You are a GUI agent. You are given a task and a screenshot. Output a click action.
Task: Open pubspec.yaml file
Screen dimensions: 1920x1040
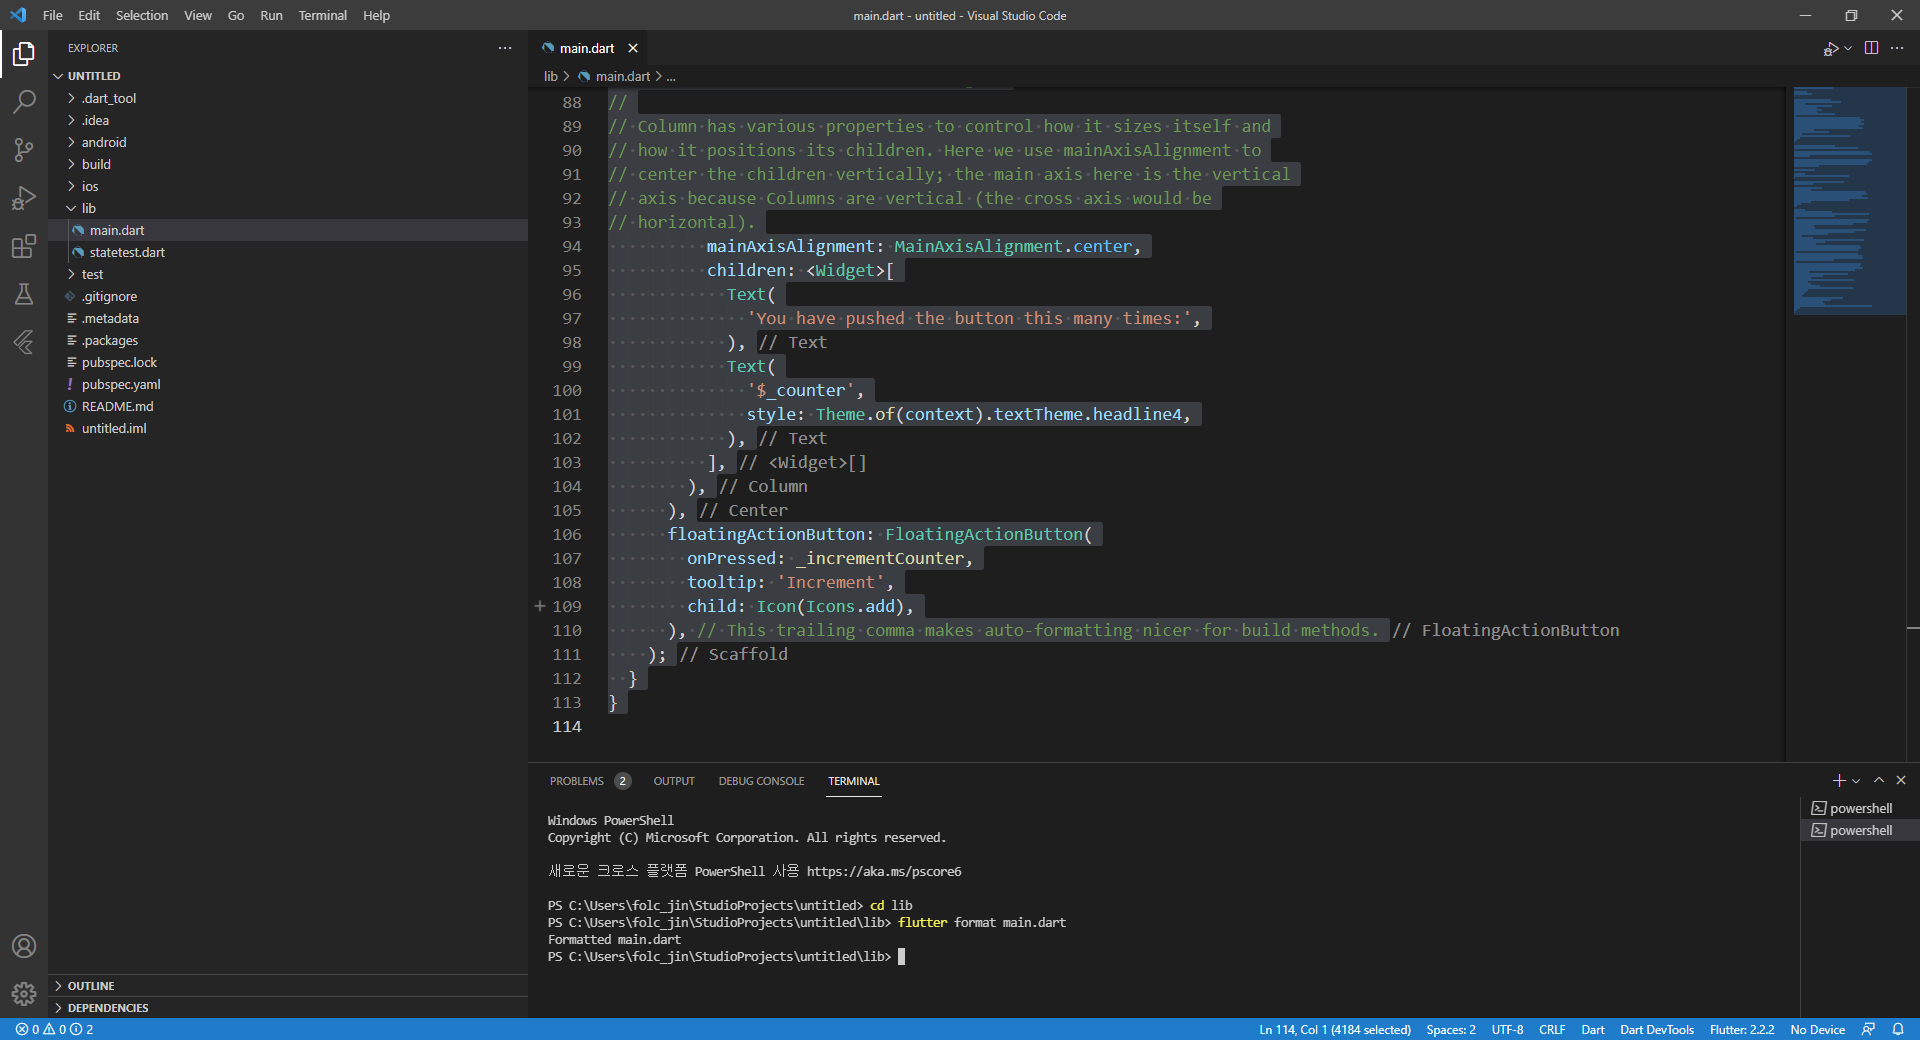(x=121, y=384)
